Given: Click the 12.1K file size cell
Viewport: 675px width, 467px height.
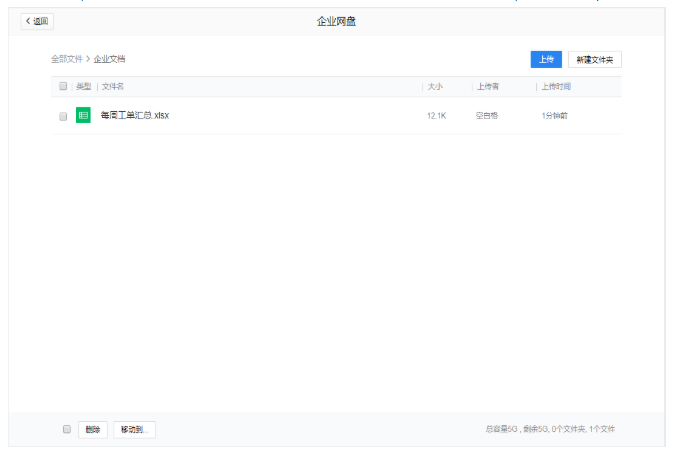Looking at the screenshot, I should [436, 116].
